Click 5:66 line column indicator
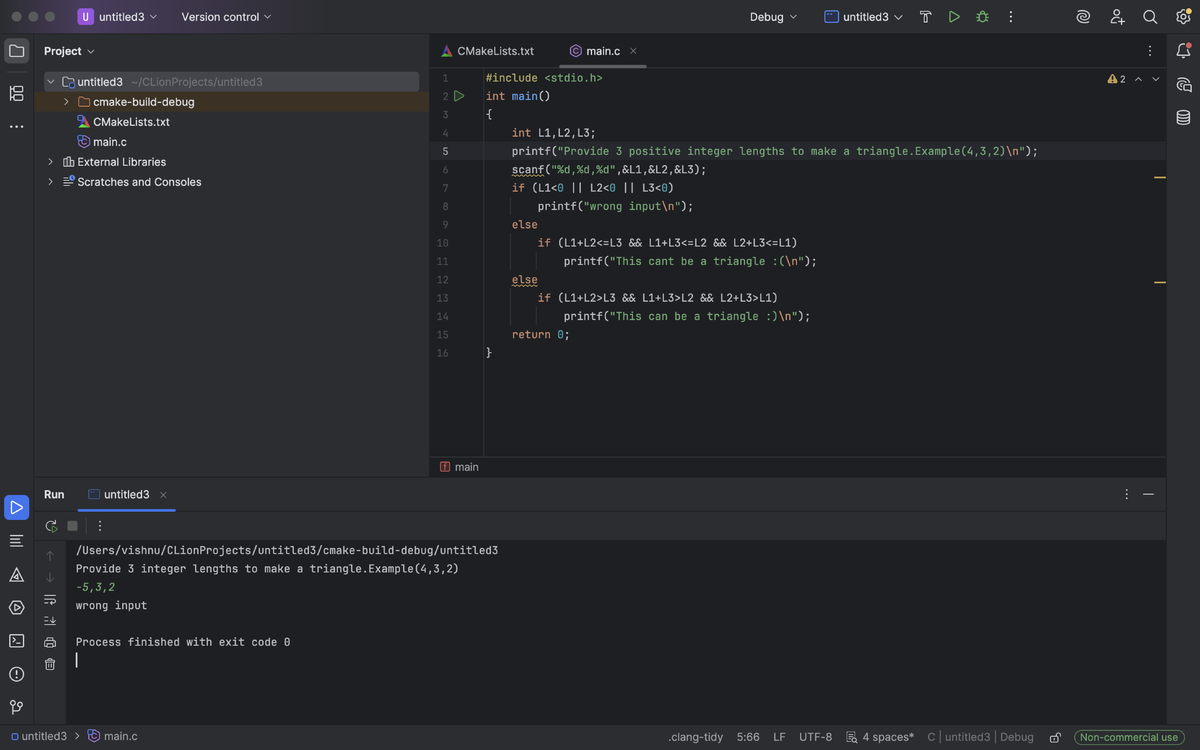 (748, 737)
